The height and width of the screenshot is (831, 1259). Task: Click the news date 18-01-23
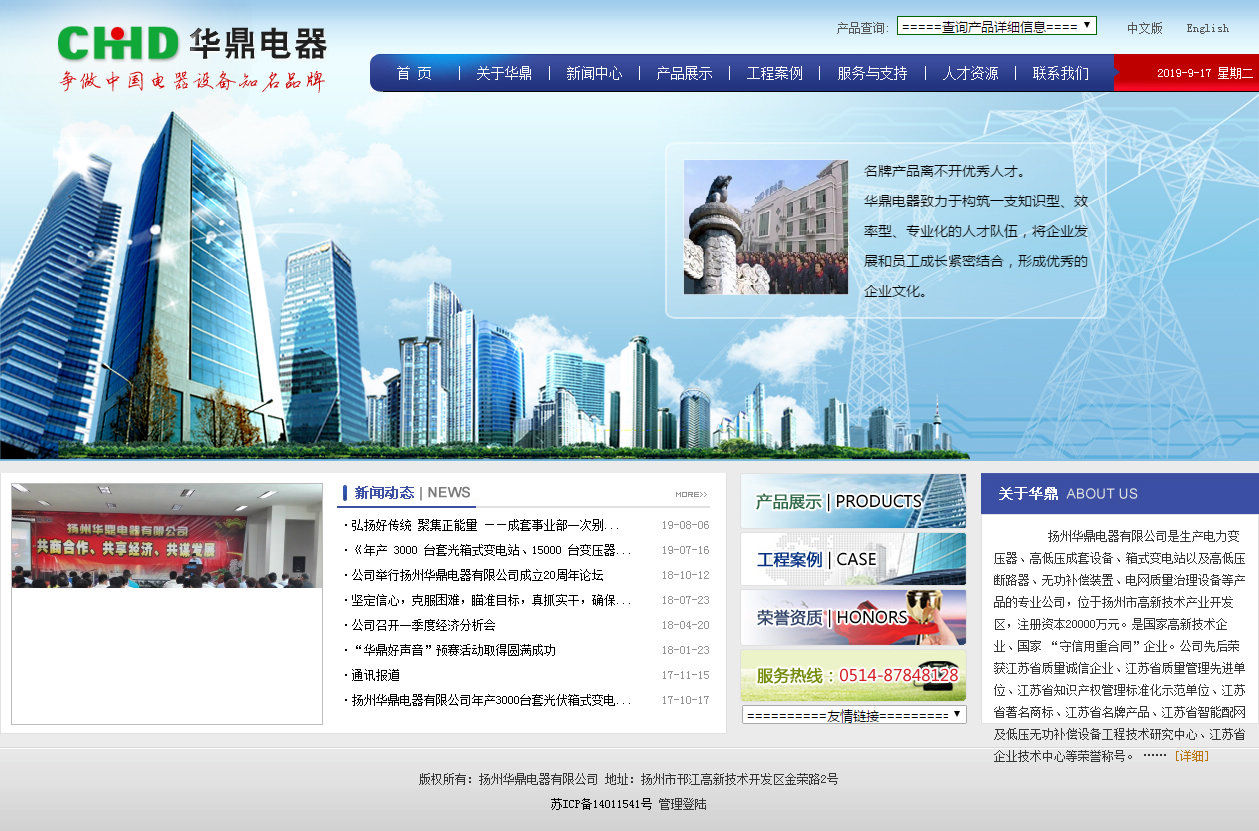(685, 650)
